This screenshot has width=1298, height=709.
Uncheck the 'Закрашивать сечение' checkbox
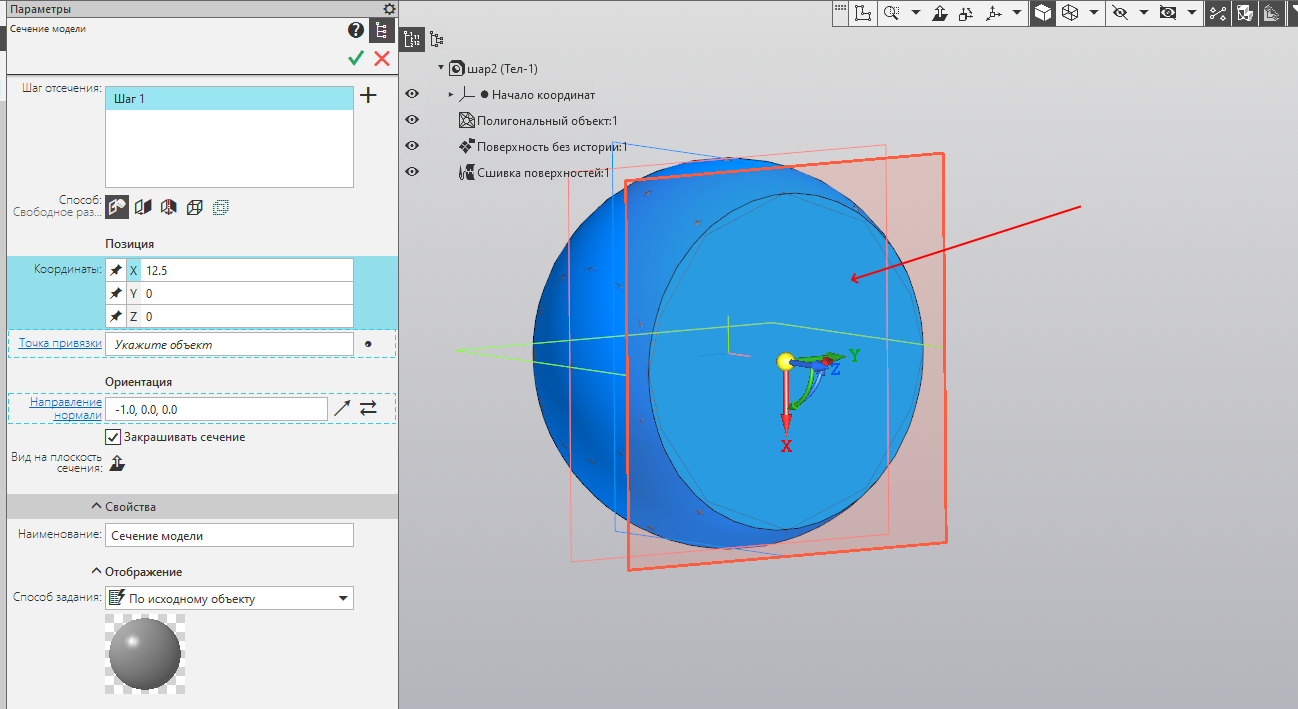tap(113, 437)
